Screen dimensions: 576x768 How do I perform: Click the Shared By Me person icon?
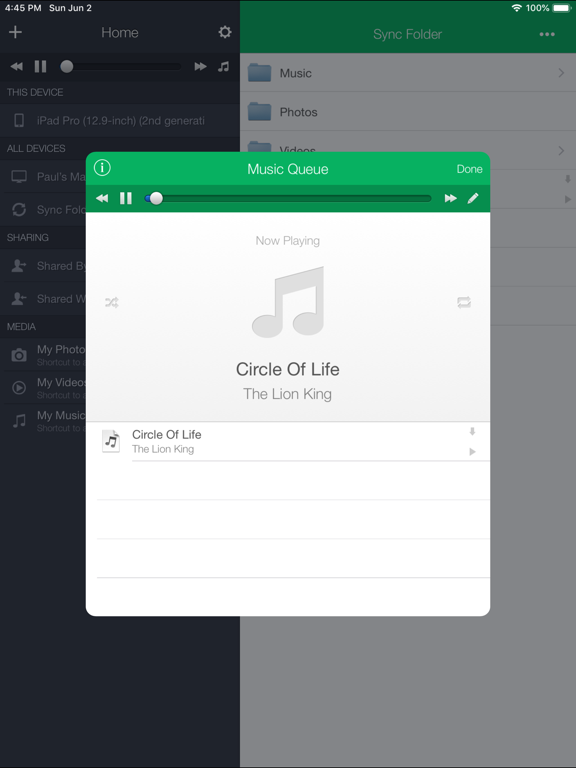[x=19, y=266]
